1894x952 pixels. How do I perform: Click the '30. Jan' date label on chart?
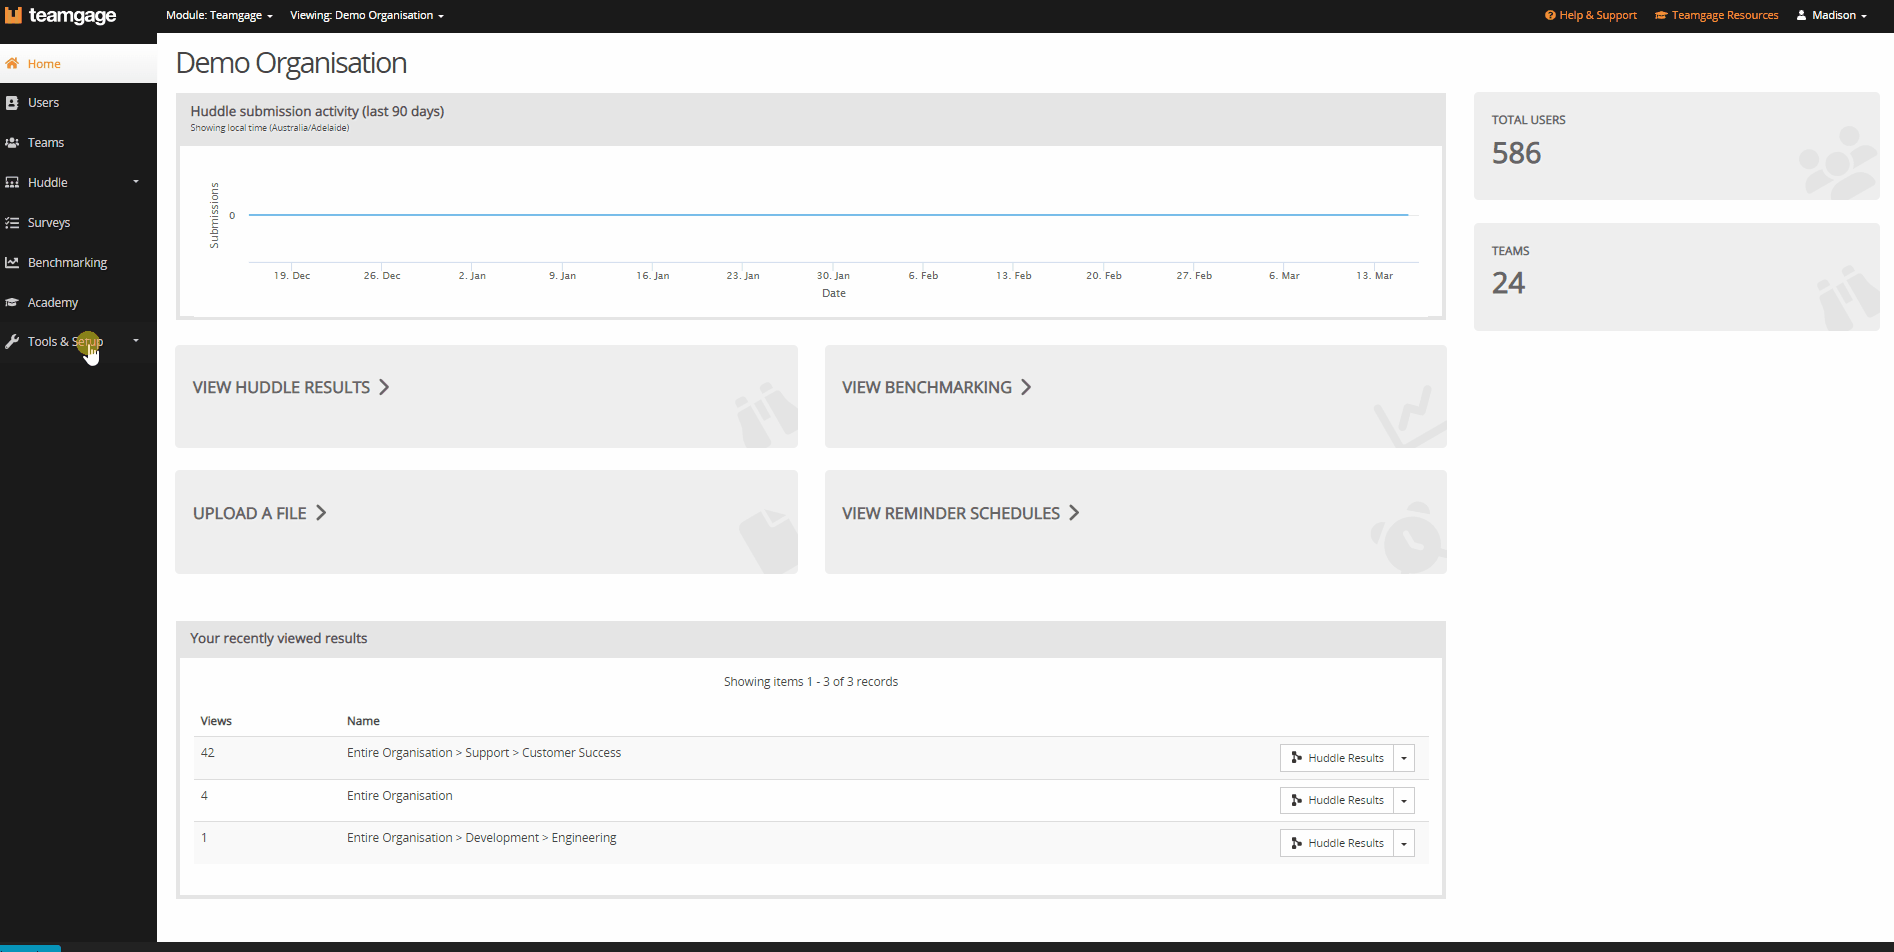[833, 276]
